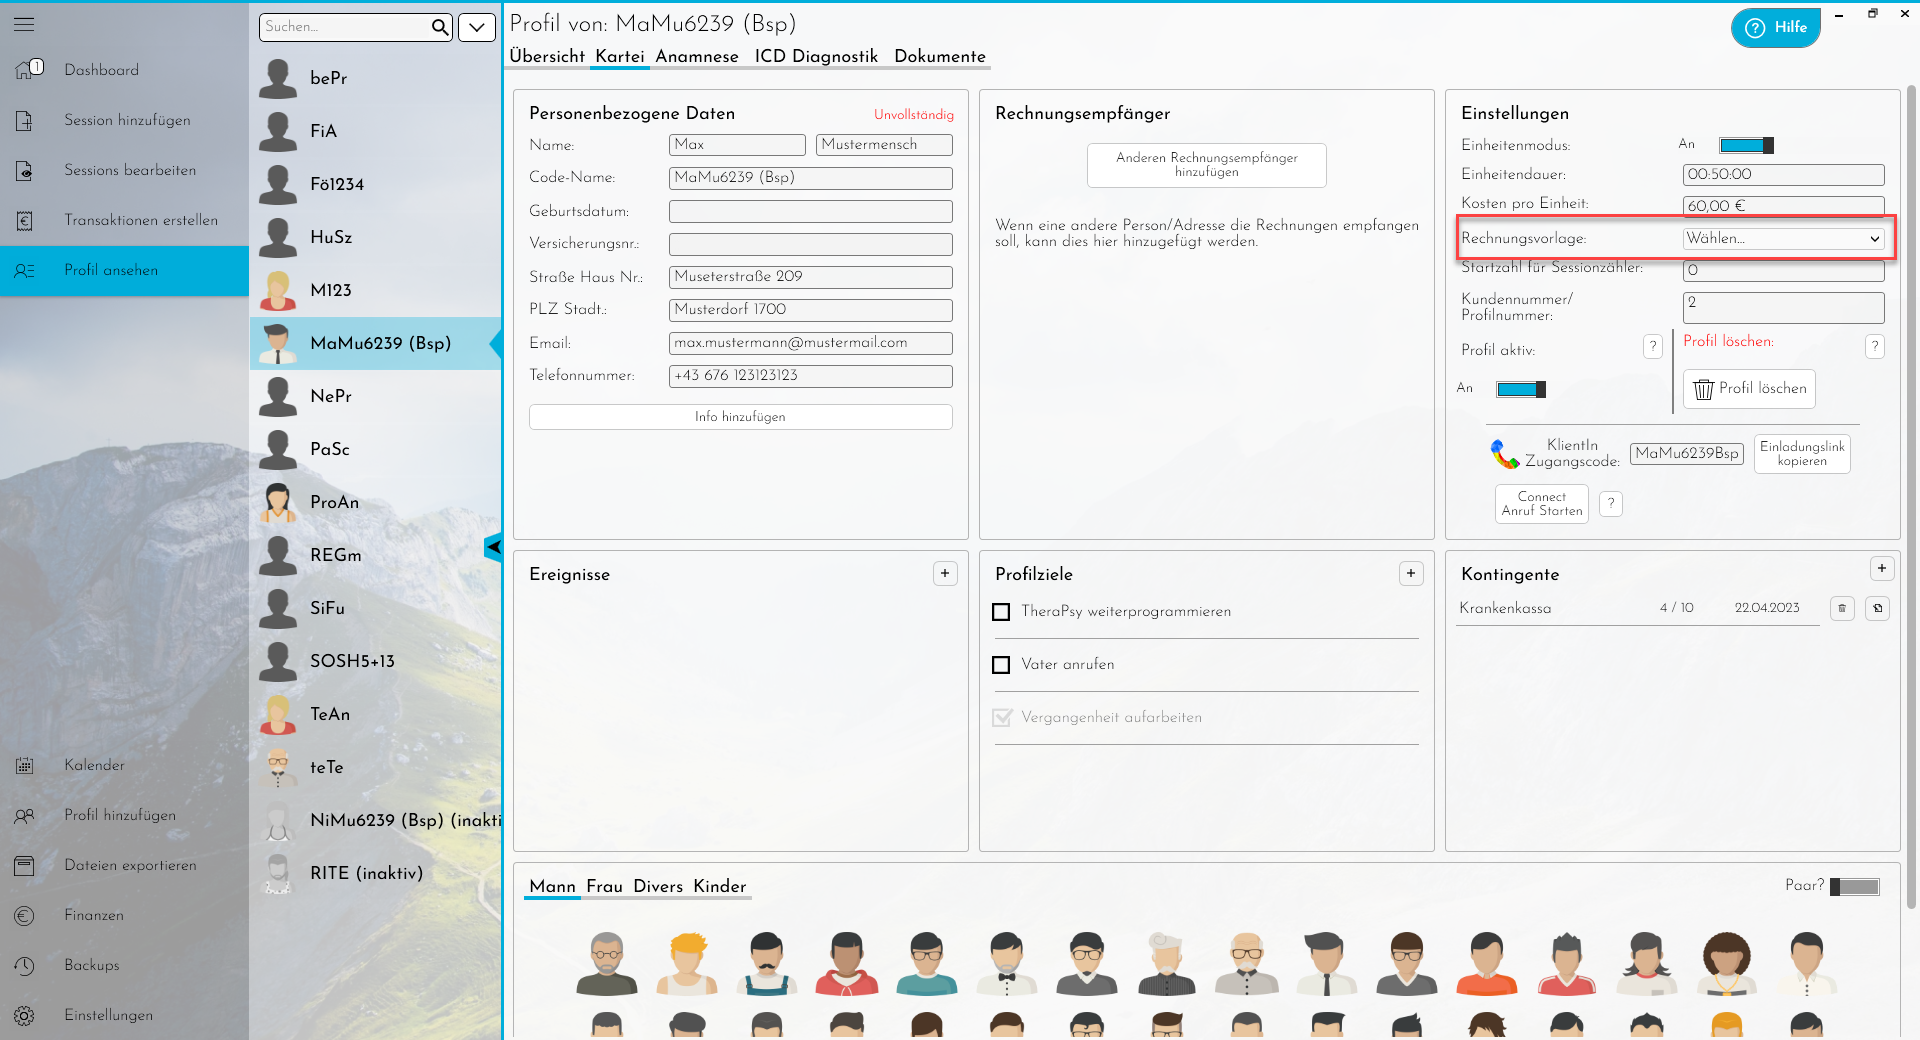Select profile SOSH5+13 in list
Viewport: 1920px width, 1040px height.
(375, 661)
